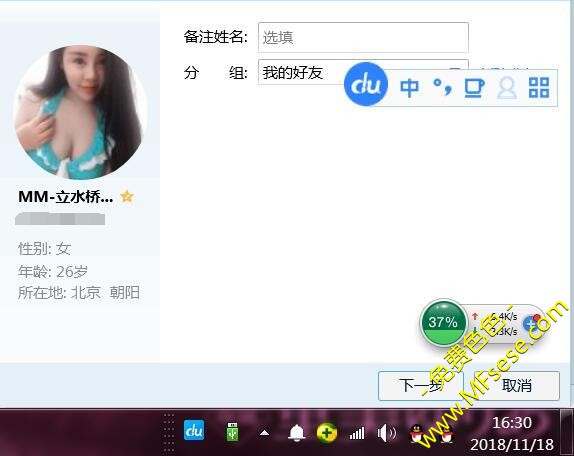Click the nickname 'MM-立水桥...'
This screenshot has height=456, width=574.
(66, 197)
